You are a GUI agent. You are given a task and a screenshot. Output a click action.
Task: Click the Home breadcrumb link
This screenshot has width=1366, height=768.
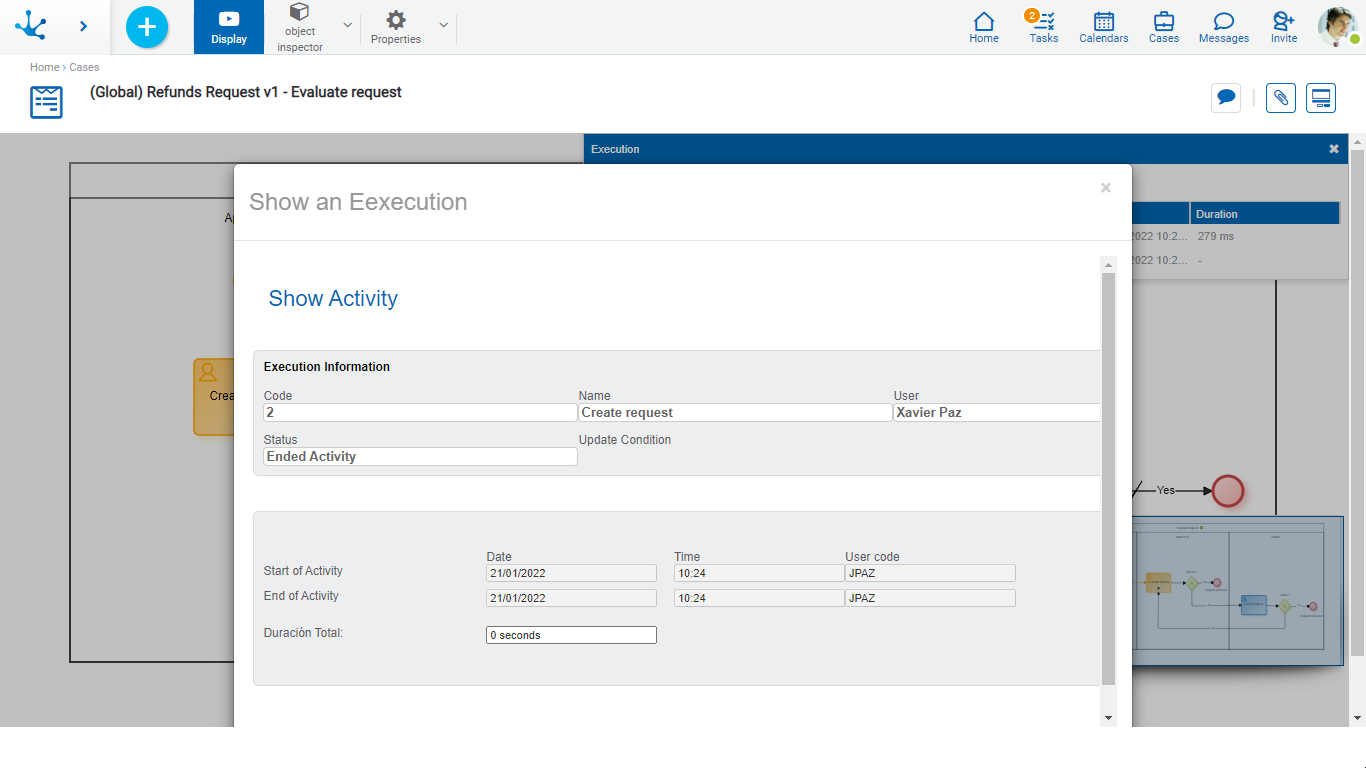[x=44, y=67]
